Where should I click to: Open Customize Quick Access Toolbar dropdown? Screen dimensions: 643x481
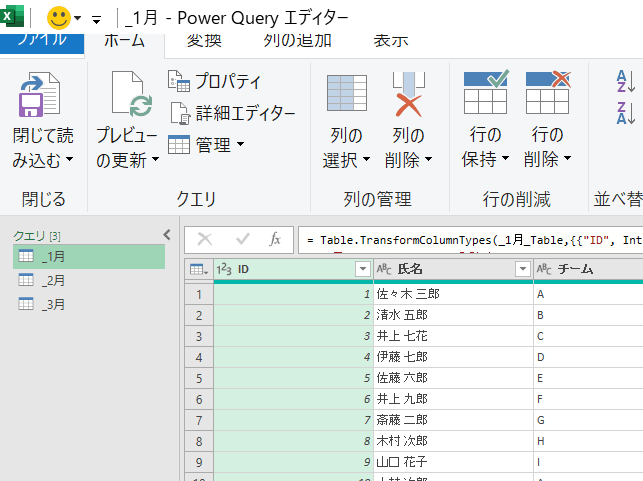tap(96, 19)
